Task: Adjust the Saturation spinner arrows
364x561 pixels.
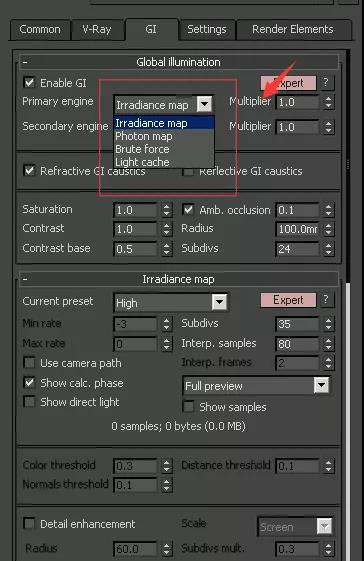Action: (166, 210)
